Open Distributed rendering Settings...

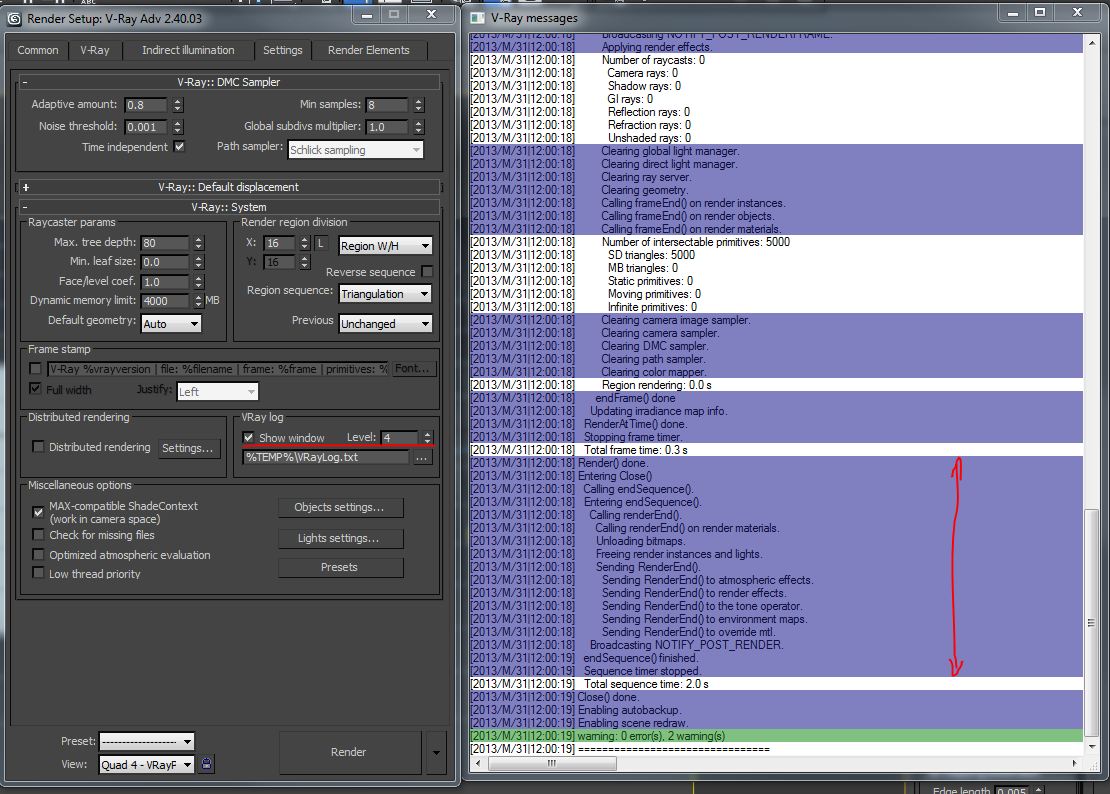tap(188, 448)
